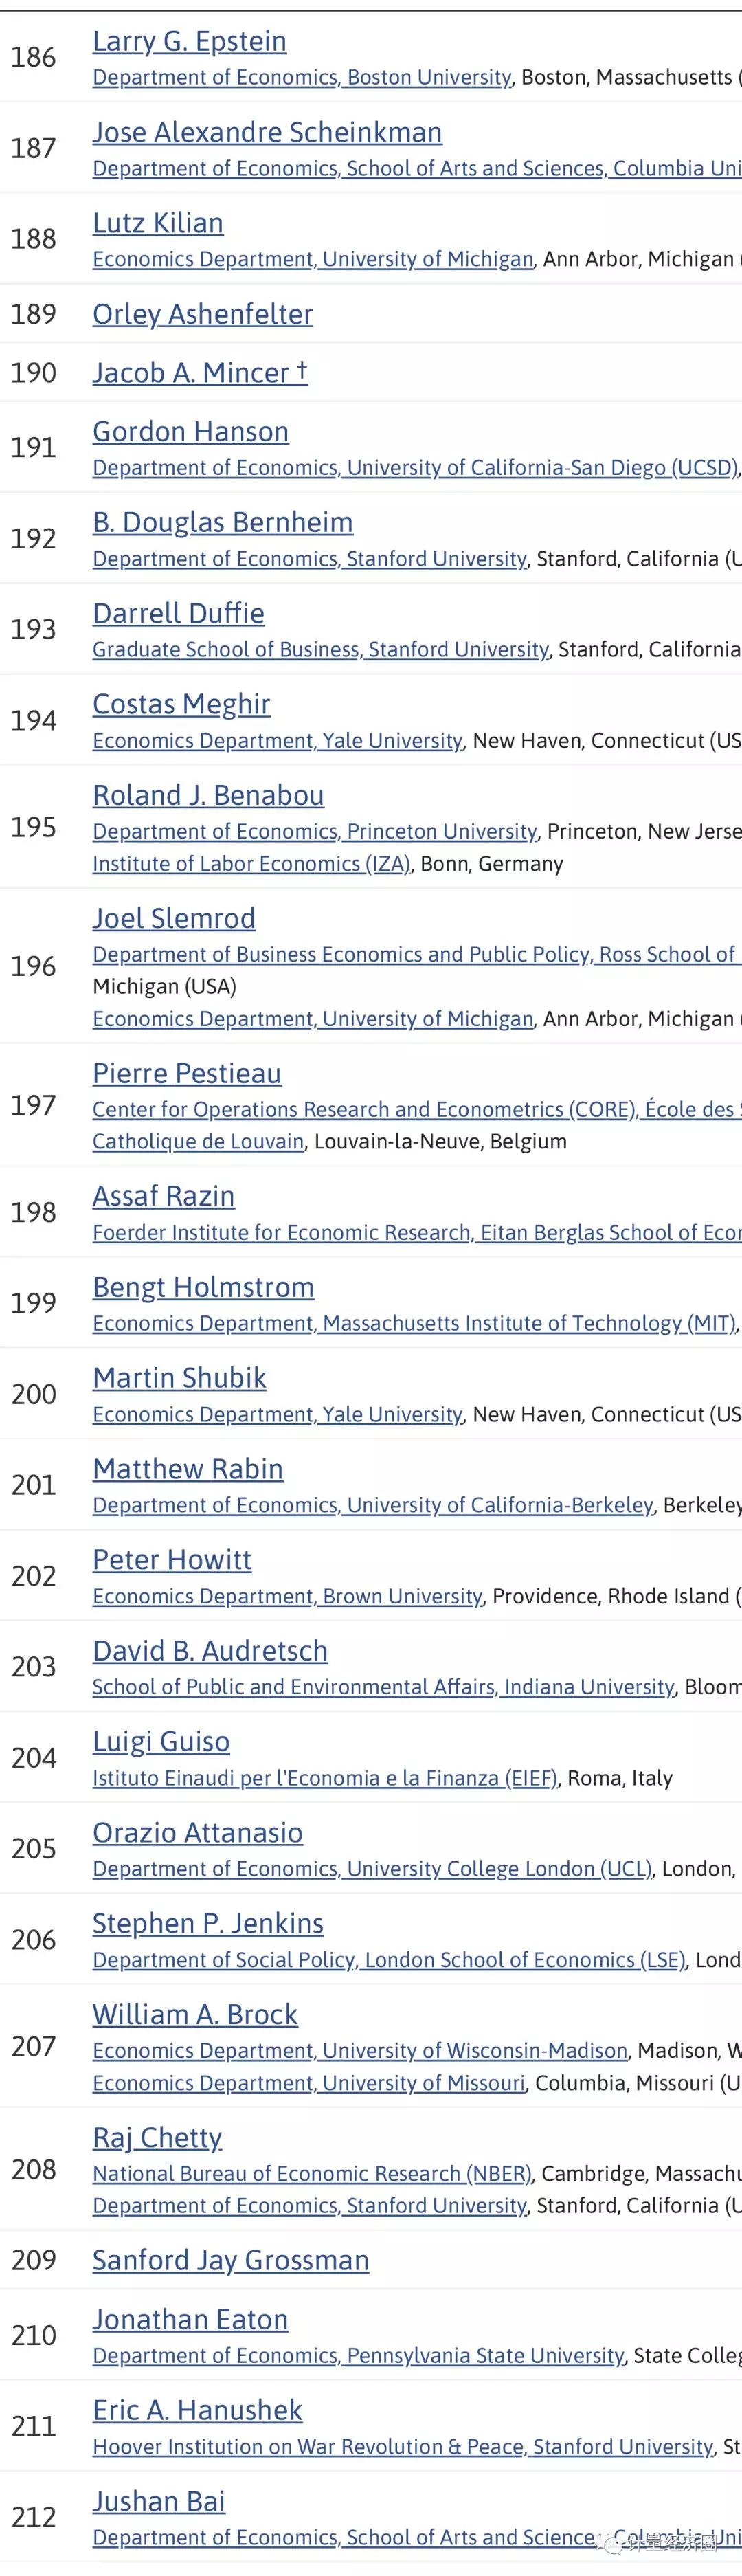Open Jushan Bai profile link
This screenshot has width=742, height=2576.
point(159,2502)
